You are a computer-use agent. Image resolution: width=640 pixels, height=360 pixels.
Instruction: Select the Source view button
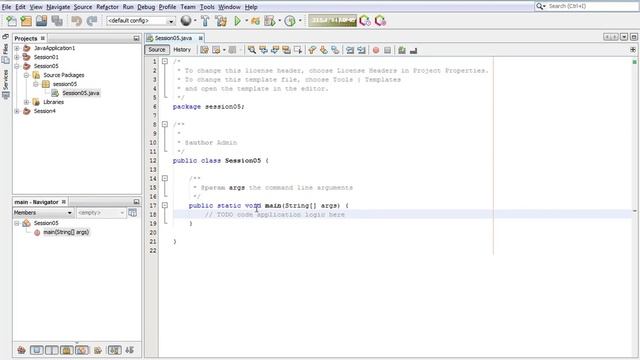click(x=157, y=50)
